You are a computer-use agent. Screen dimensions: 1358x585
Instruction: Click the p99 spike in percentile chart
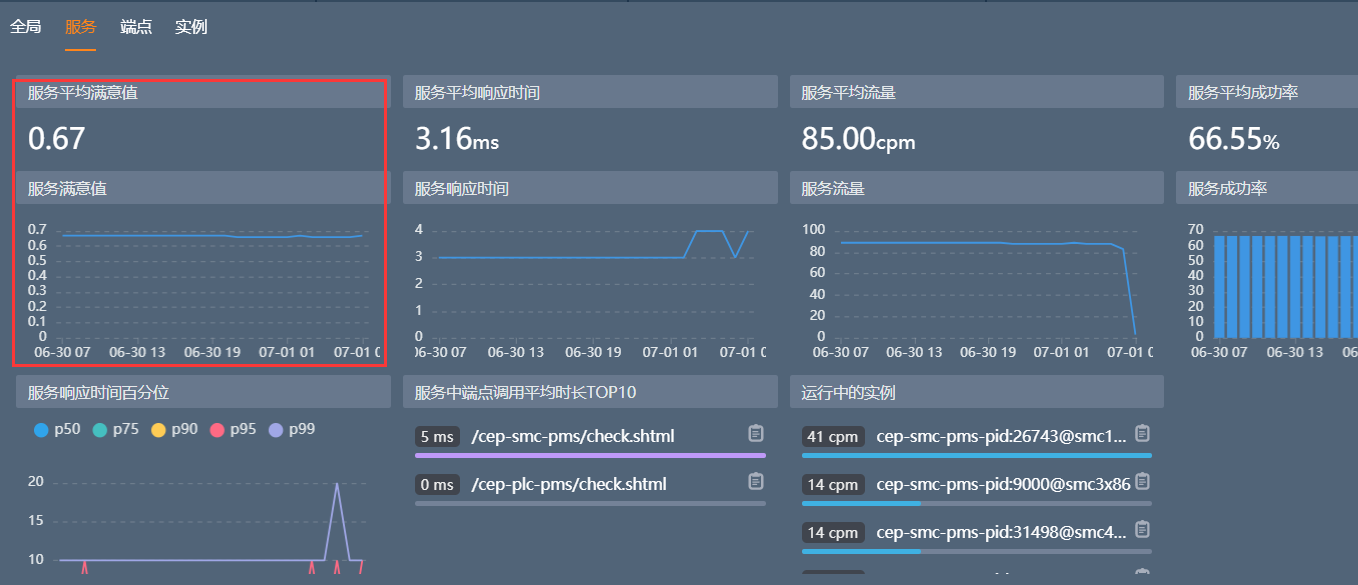337,484
